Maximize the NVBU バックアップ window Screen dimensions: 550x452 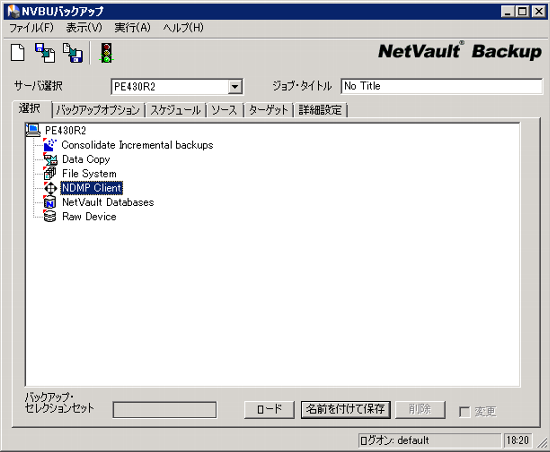(522, 12)
